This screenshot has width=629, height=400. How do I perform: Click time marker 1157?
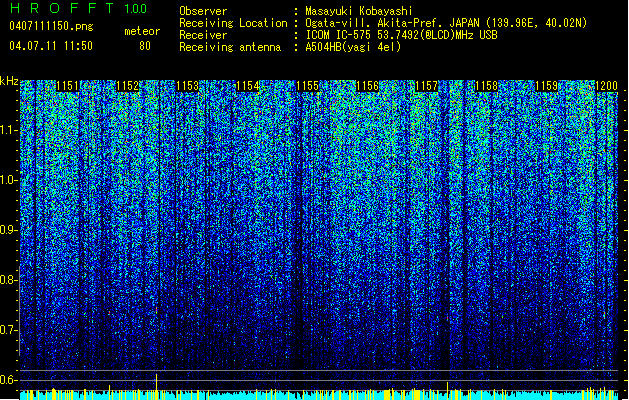coord(427,86)
